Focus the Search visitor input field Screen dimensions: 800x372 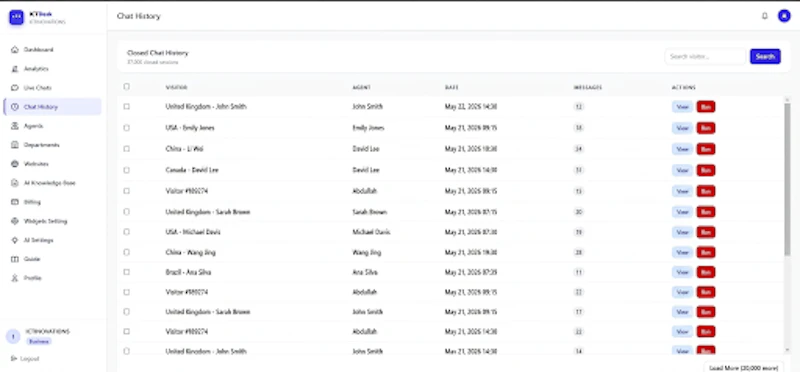(706, 57)
